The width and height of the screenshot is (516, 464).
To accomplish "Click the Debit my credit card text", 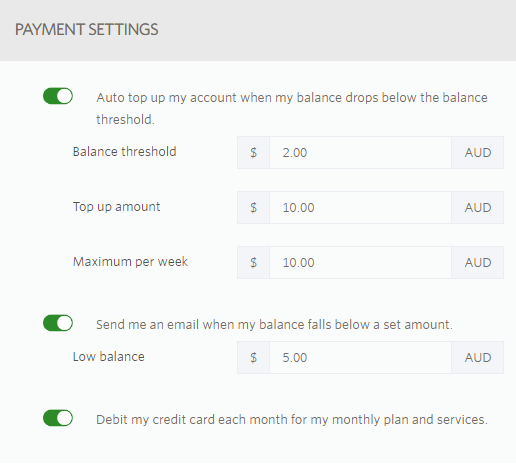I will coord(292,420).
